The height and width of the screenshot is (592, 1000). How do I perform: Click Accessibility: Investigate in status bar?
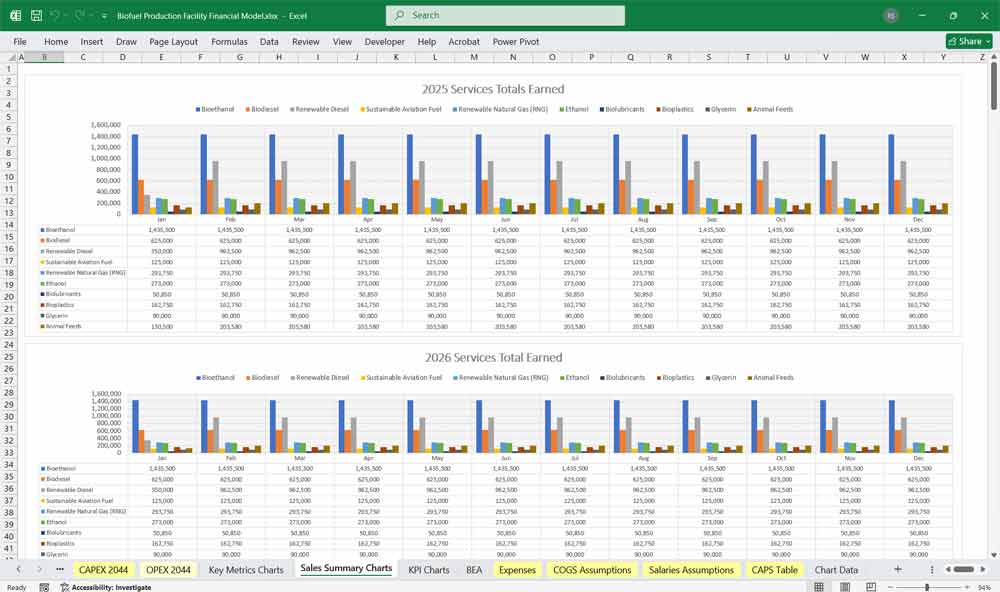109,587
